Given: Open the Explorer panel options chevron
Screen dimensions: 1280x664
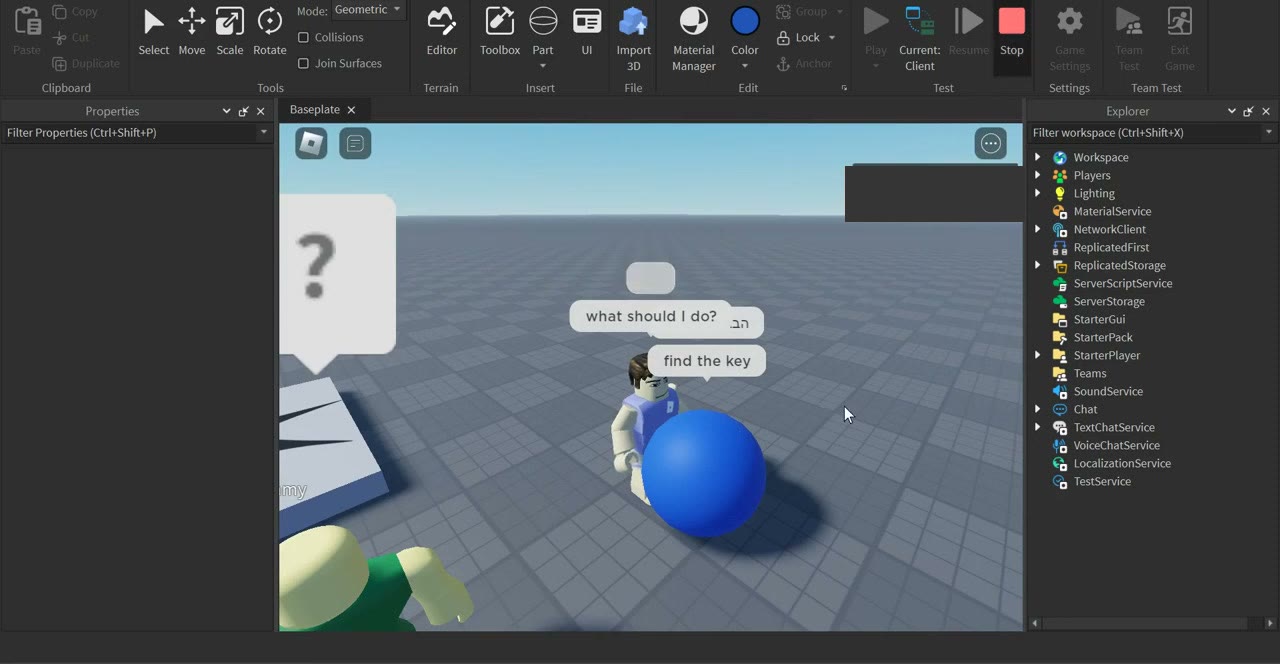Looking at the screenshot, I should coord(1232,111).
